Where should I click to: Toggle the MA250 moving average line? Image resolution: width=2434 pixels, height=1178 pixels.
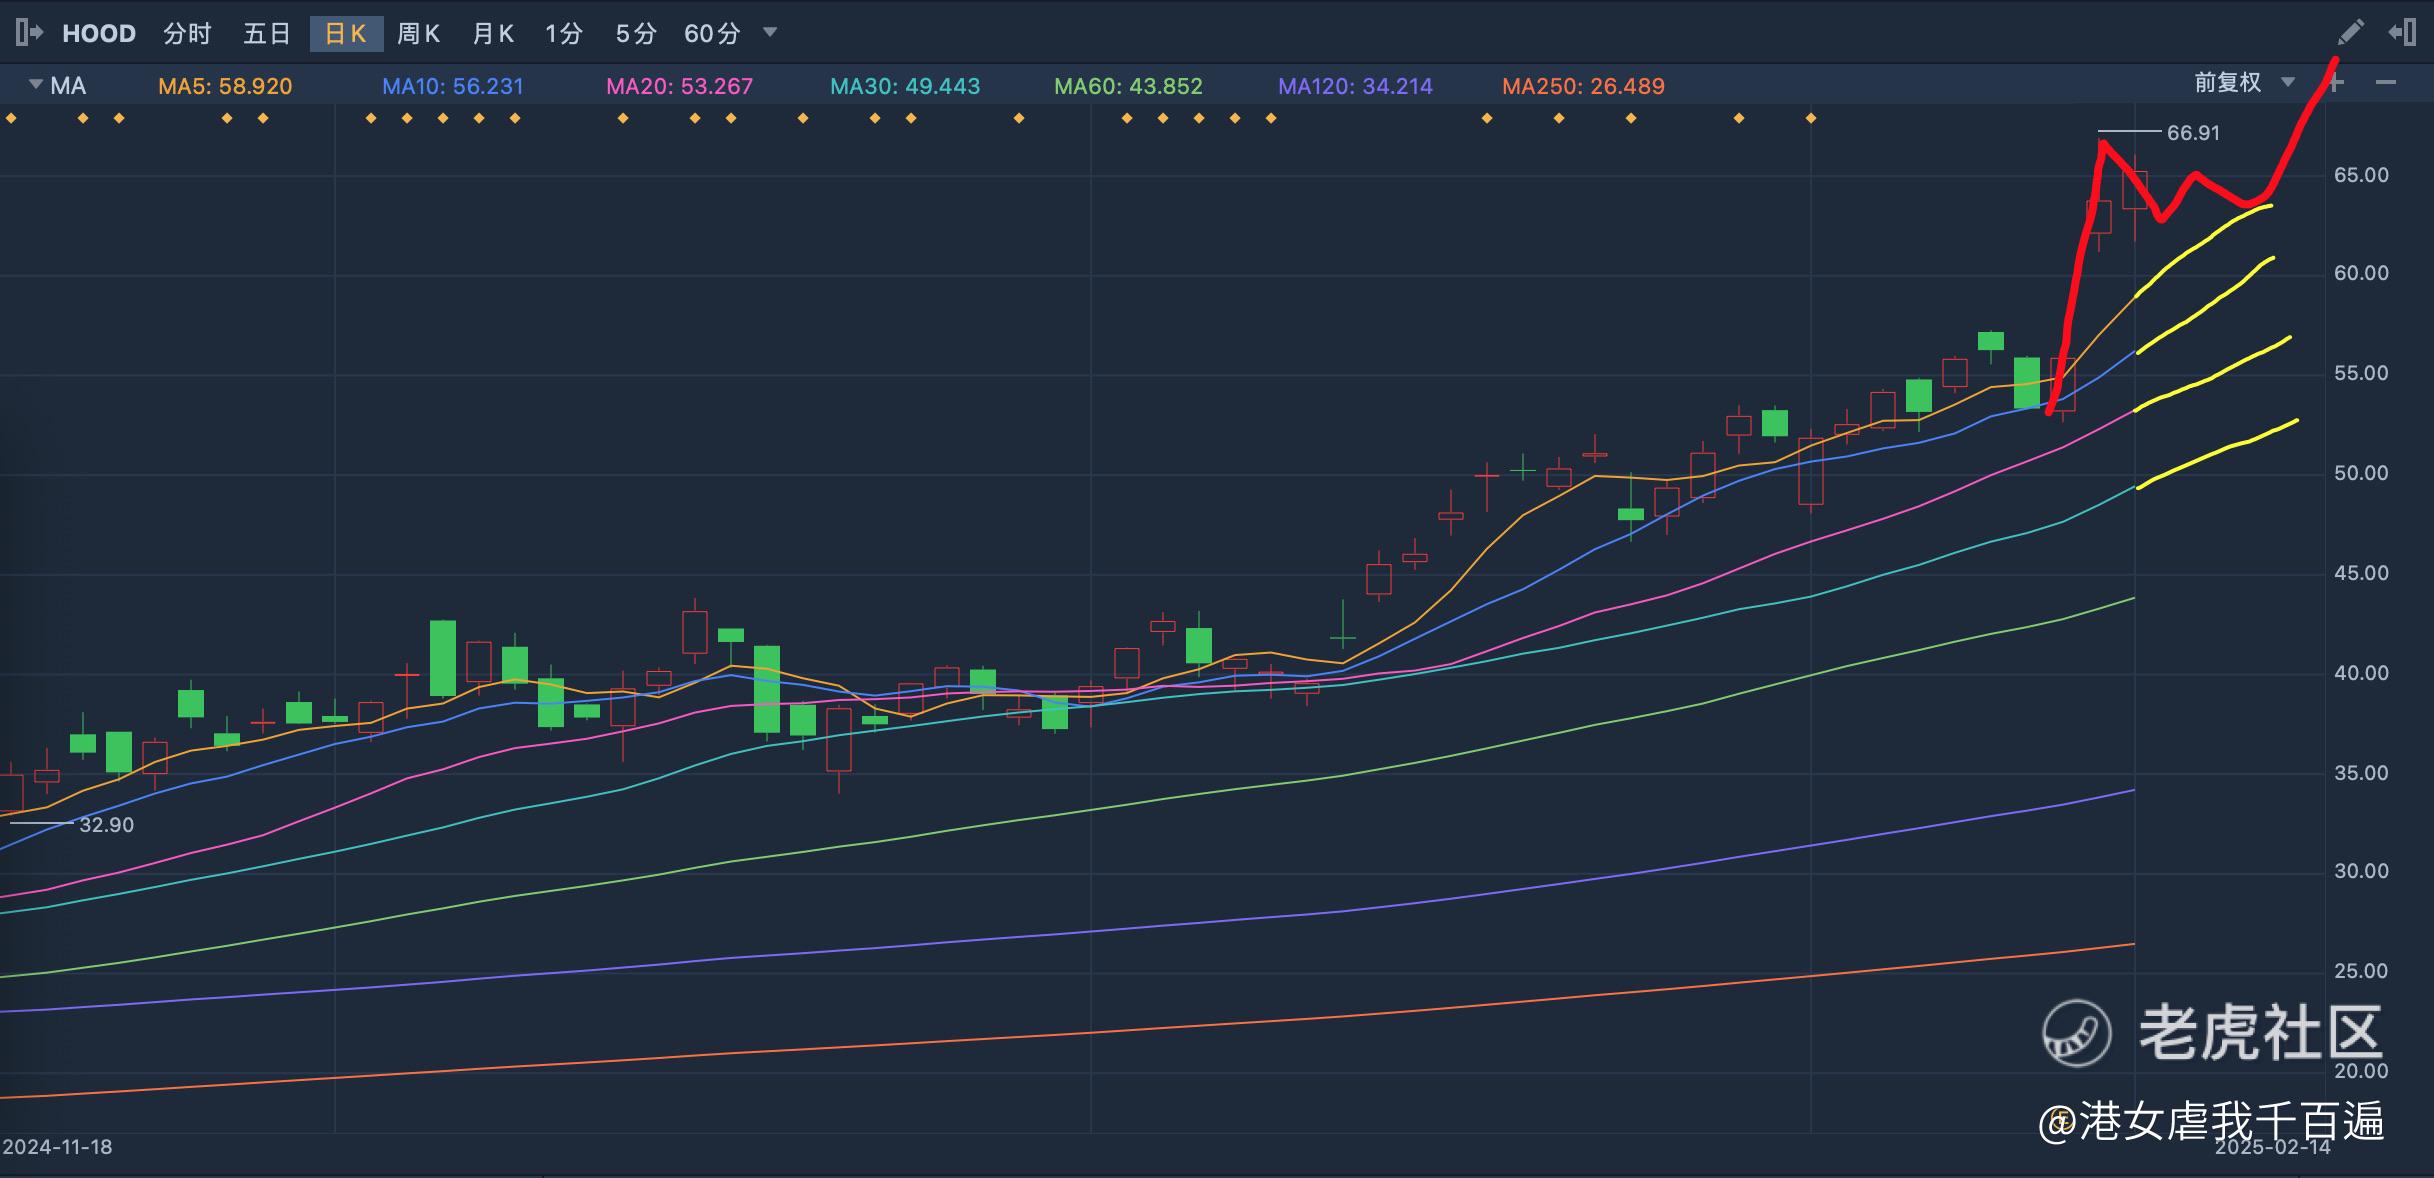[x=1583, y=86]
